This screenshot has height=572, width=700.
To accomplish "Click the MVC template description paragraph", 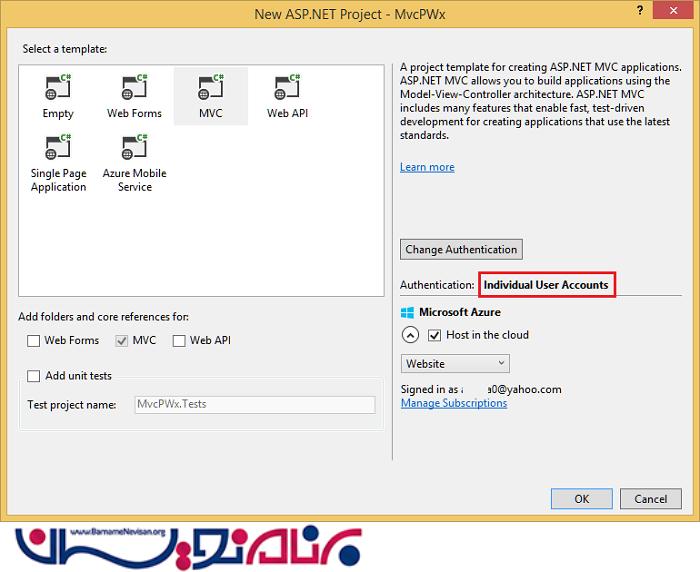I will [x=541, y=101].
